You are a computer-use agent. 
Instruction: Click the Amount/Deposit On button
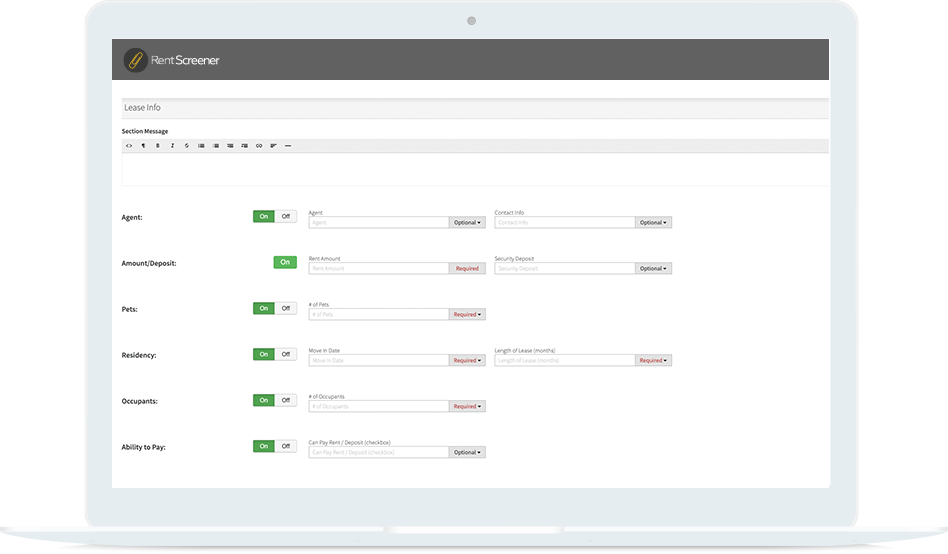tap(285, 262)
